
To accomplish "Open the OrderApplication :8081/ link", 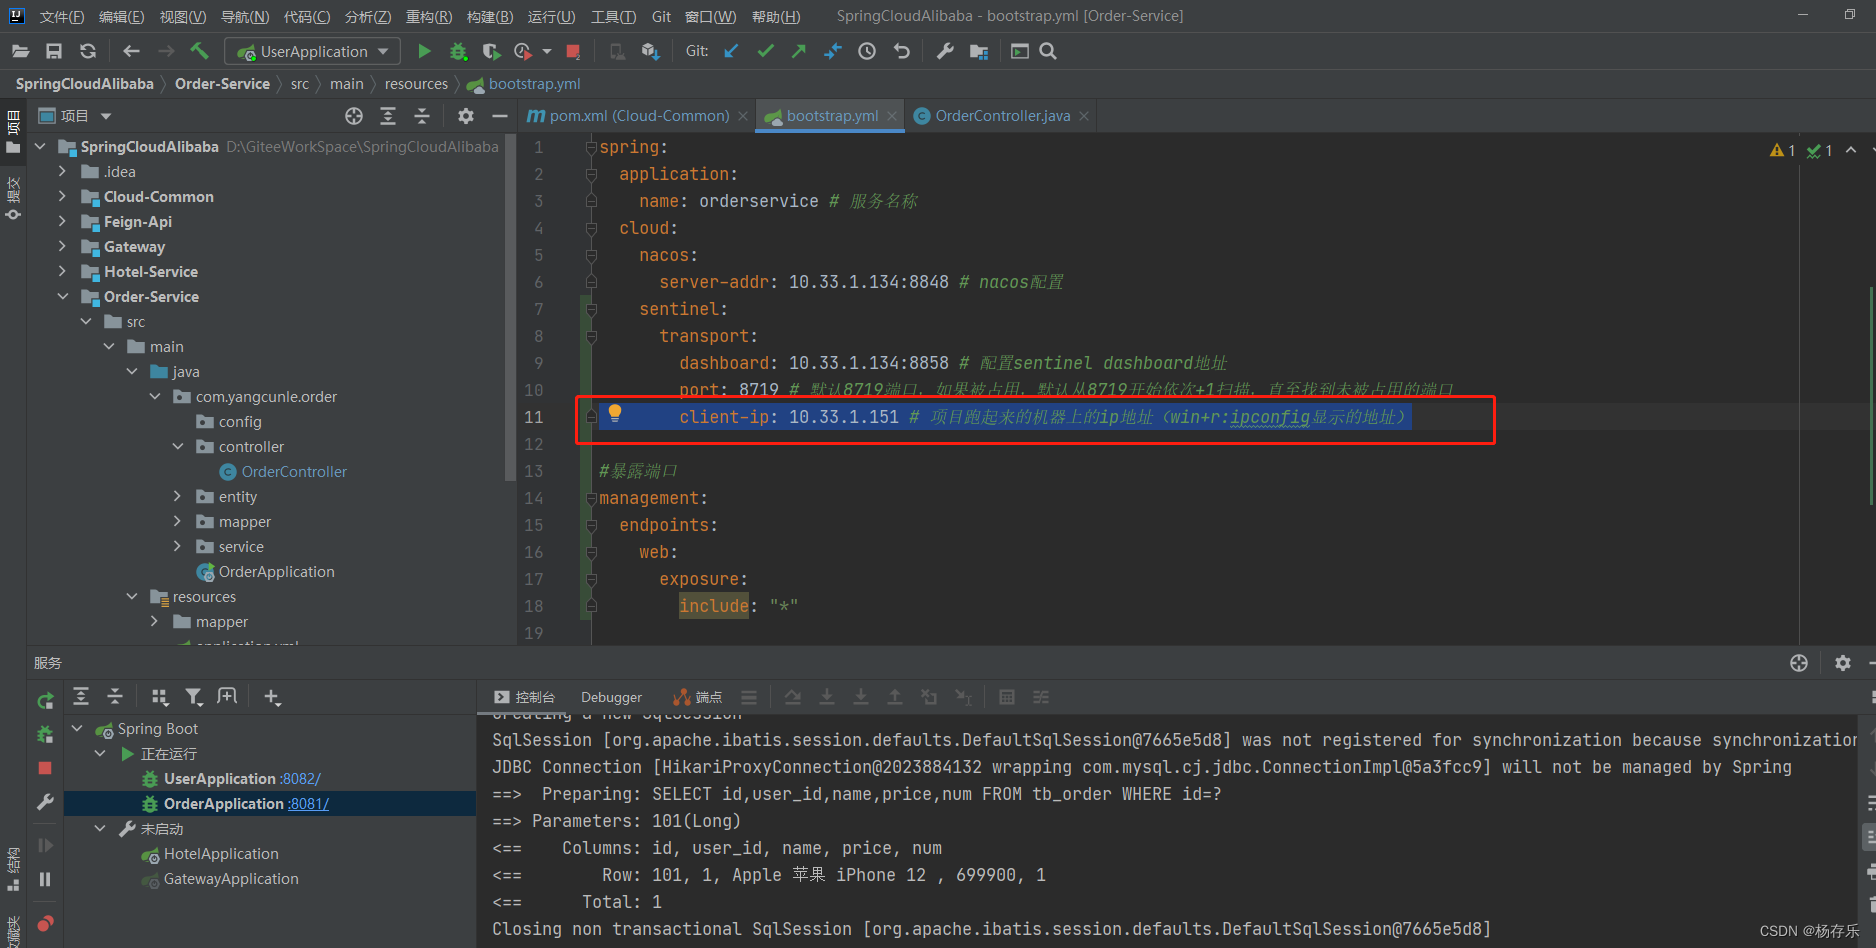I will click(x=308, y=803).
